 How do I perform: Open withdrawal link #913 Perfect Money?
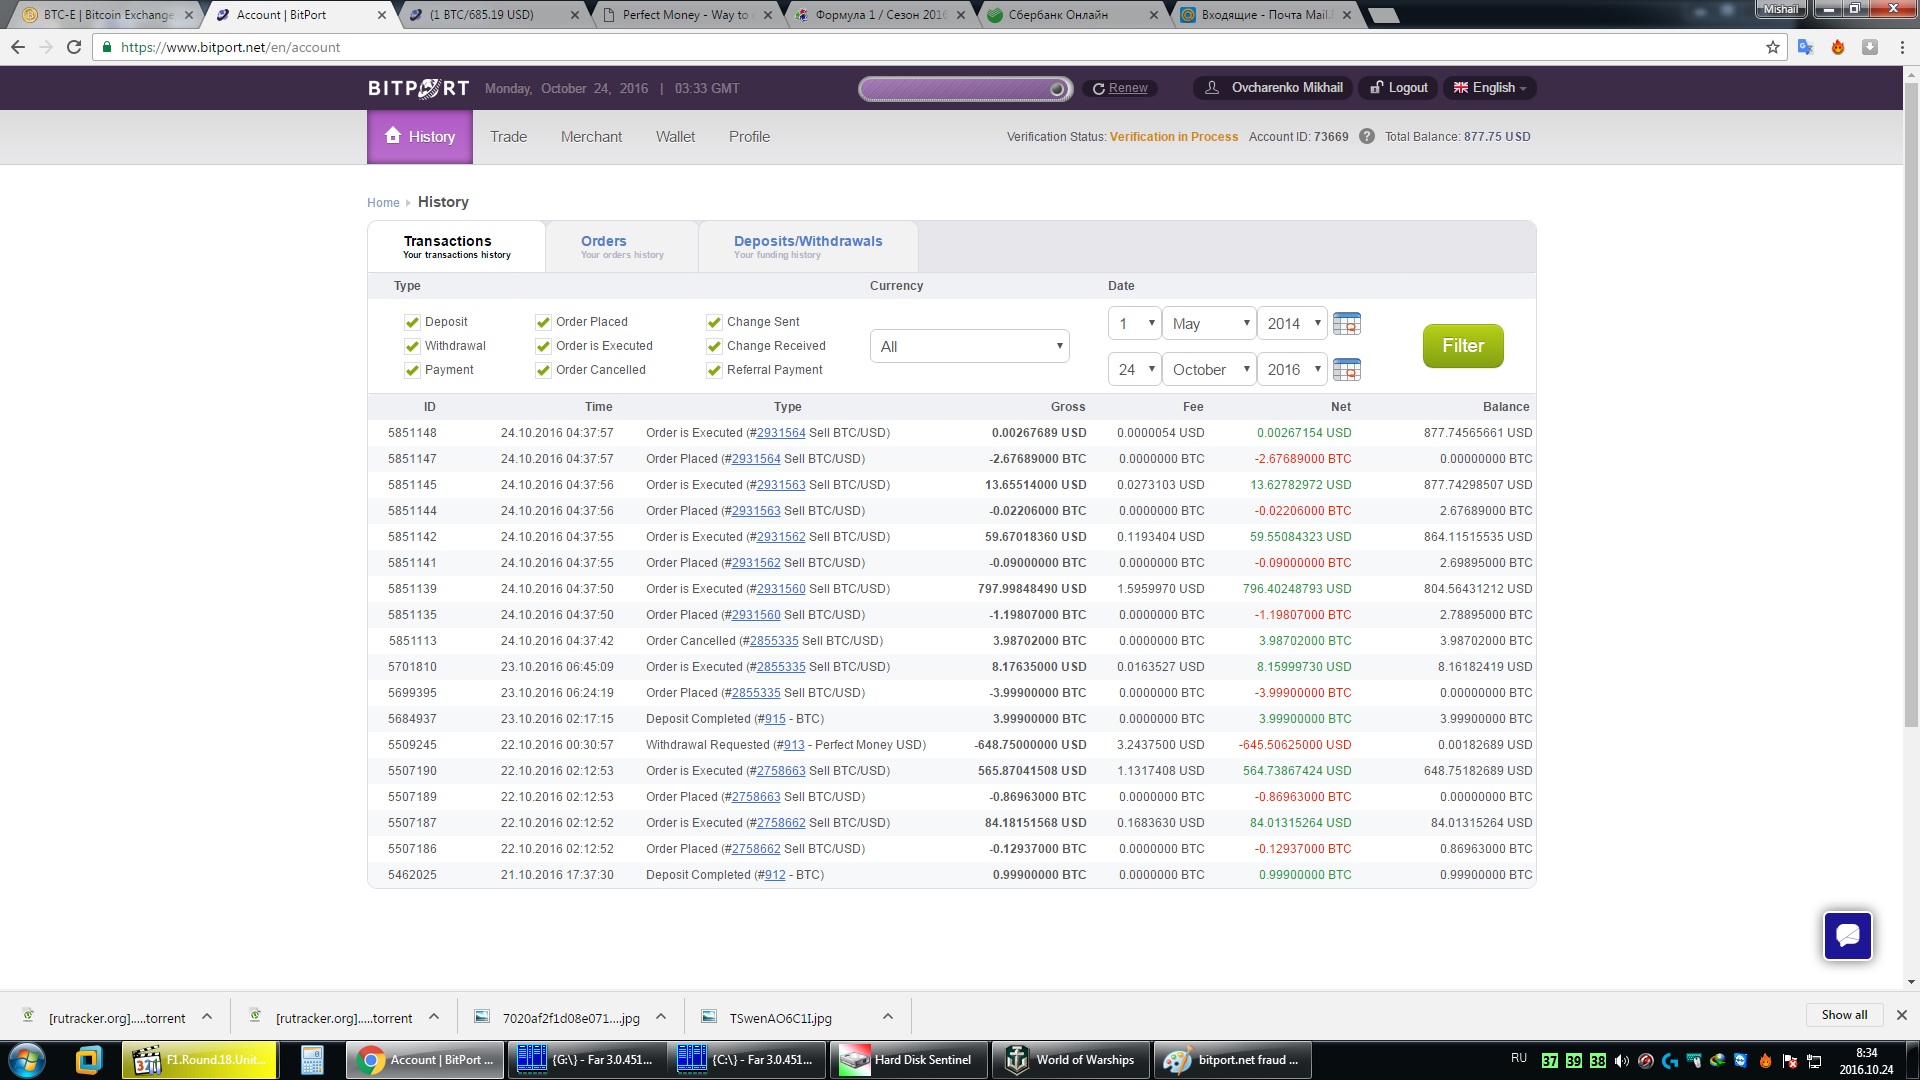[x=794, y=745]
